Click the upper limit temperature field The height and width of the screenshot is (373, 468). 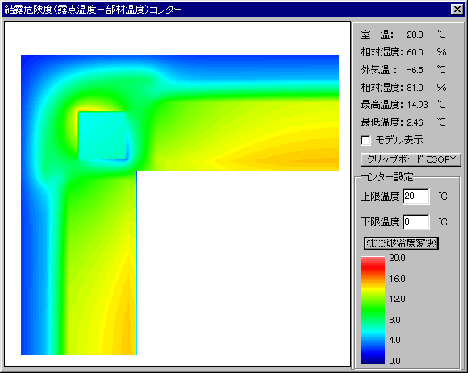click(416, 196)
